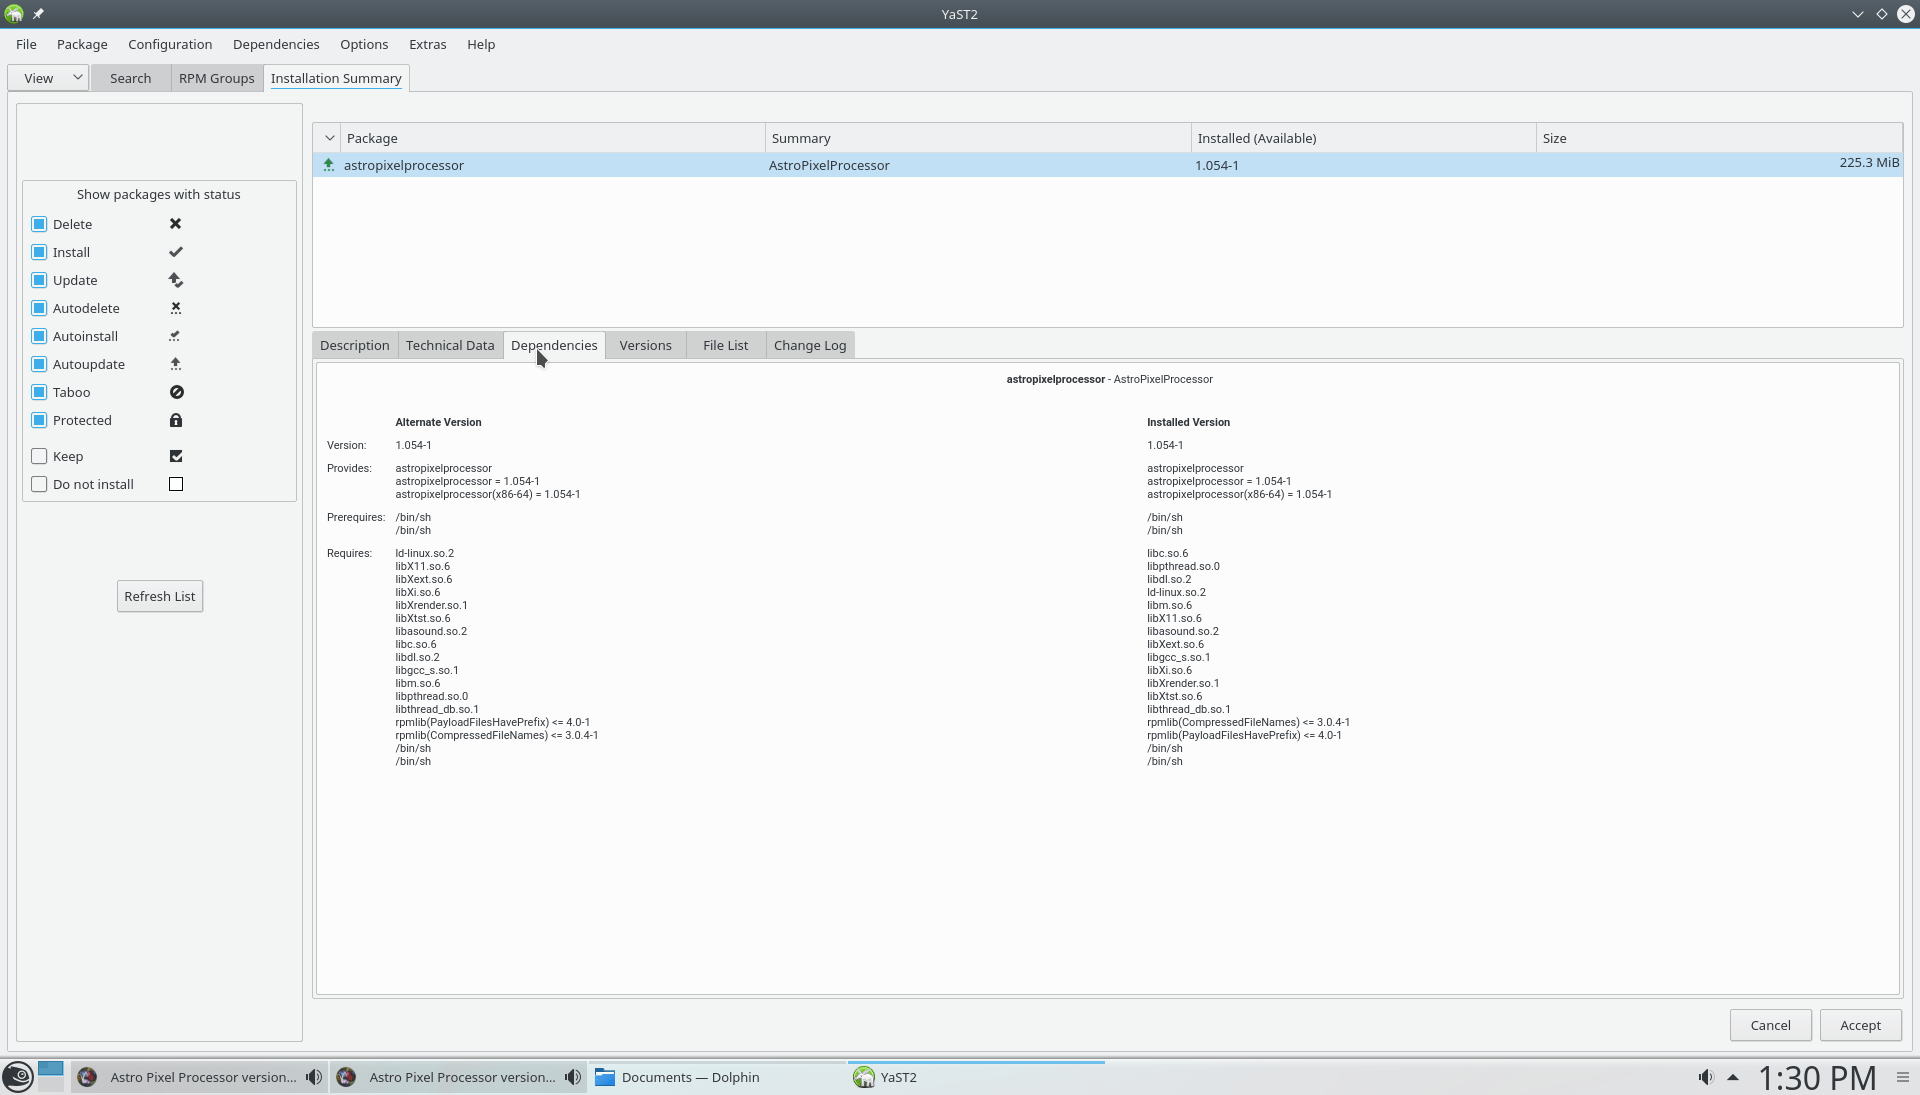Viewport: 1920px width, 1095px height.
Task: Switch to the Search tab
Action: coord(131,78)
